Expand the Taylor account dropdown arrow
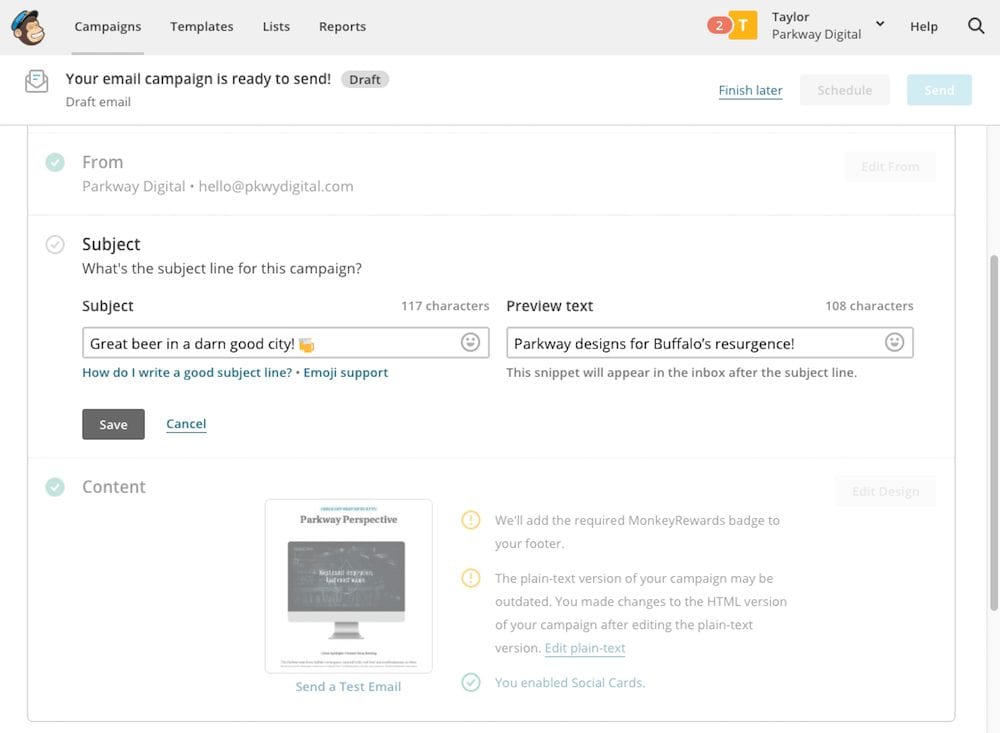1000x733 pixels. (x=880, y=24)
